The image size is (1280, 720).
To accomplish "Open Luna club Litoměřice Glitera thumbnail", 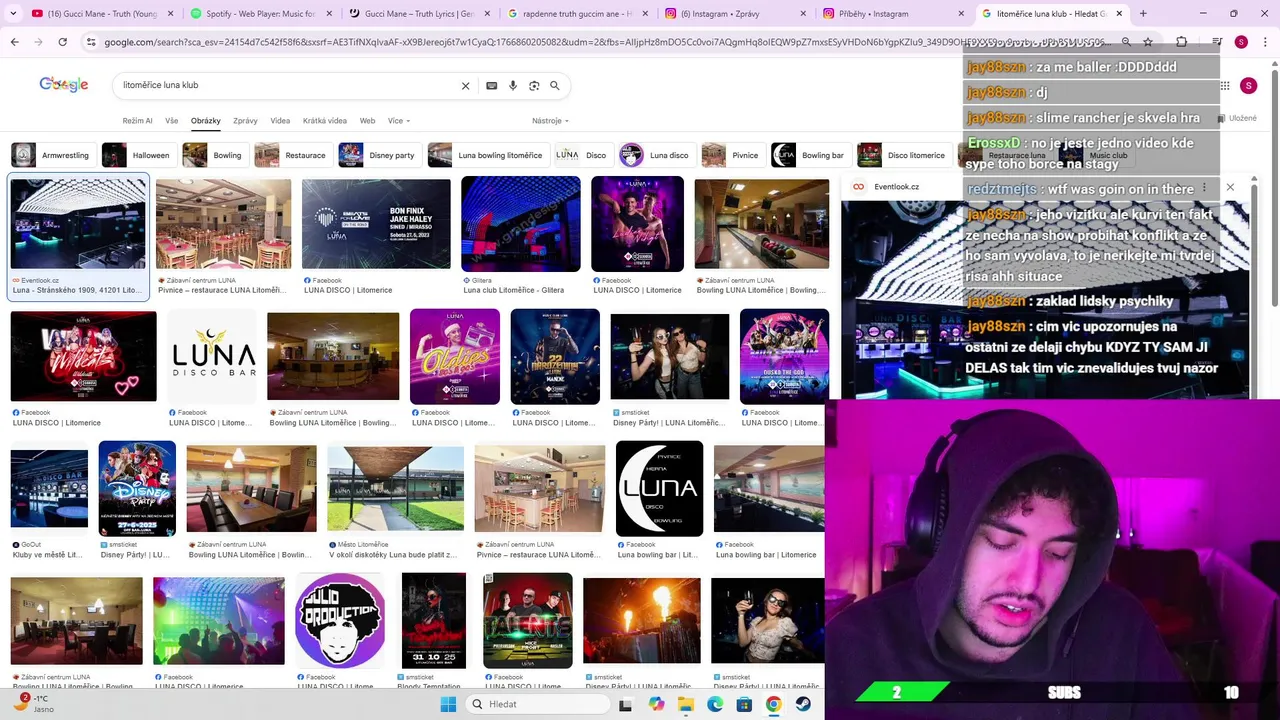I will (520, 224).
